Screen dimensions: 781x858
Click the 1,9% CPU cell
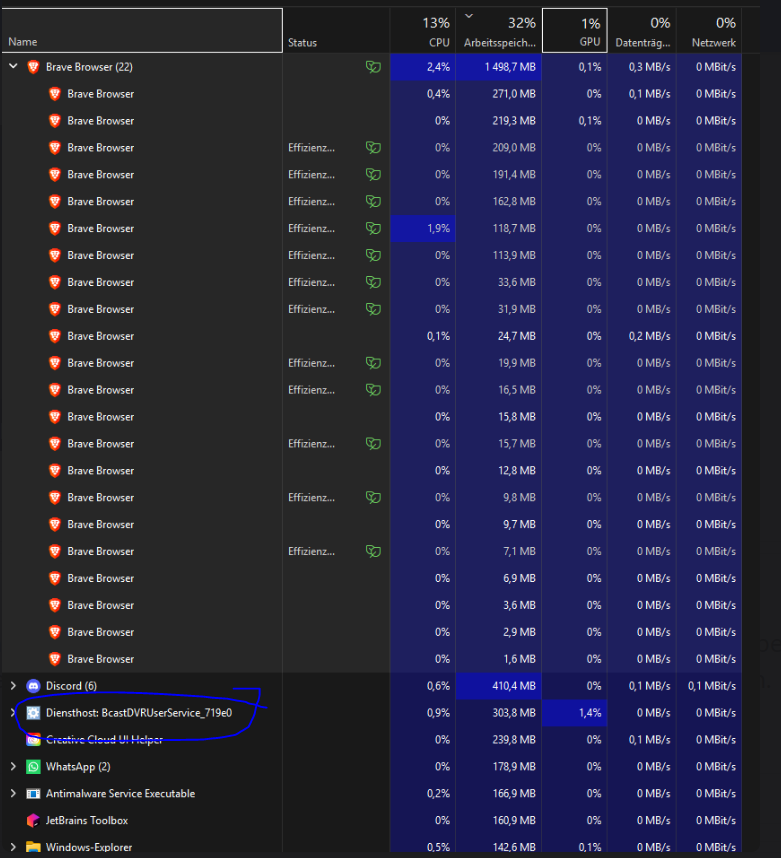tap(423, 228)
